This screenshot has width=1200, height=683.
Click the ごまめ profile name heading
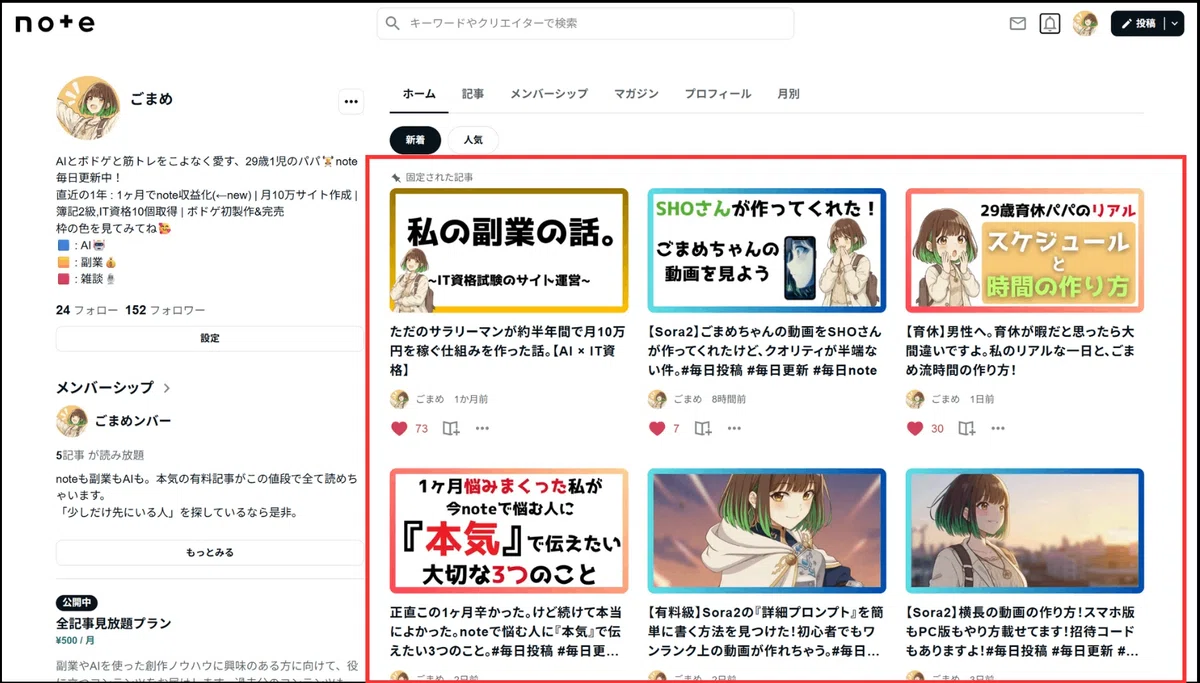pyautogui.click(x=152, y=99)
